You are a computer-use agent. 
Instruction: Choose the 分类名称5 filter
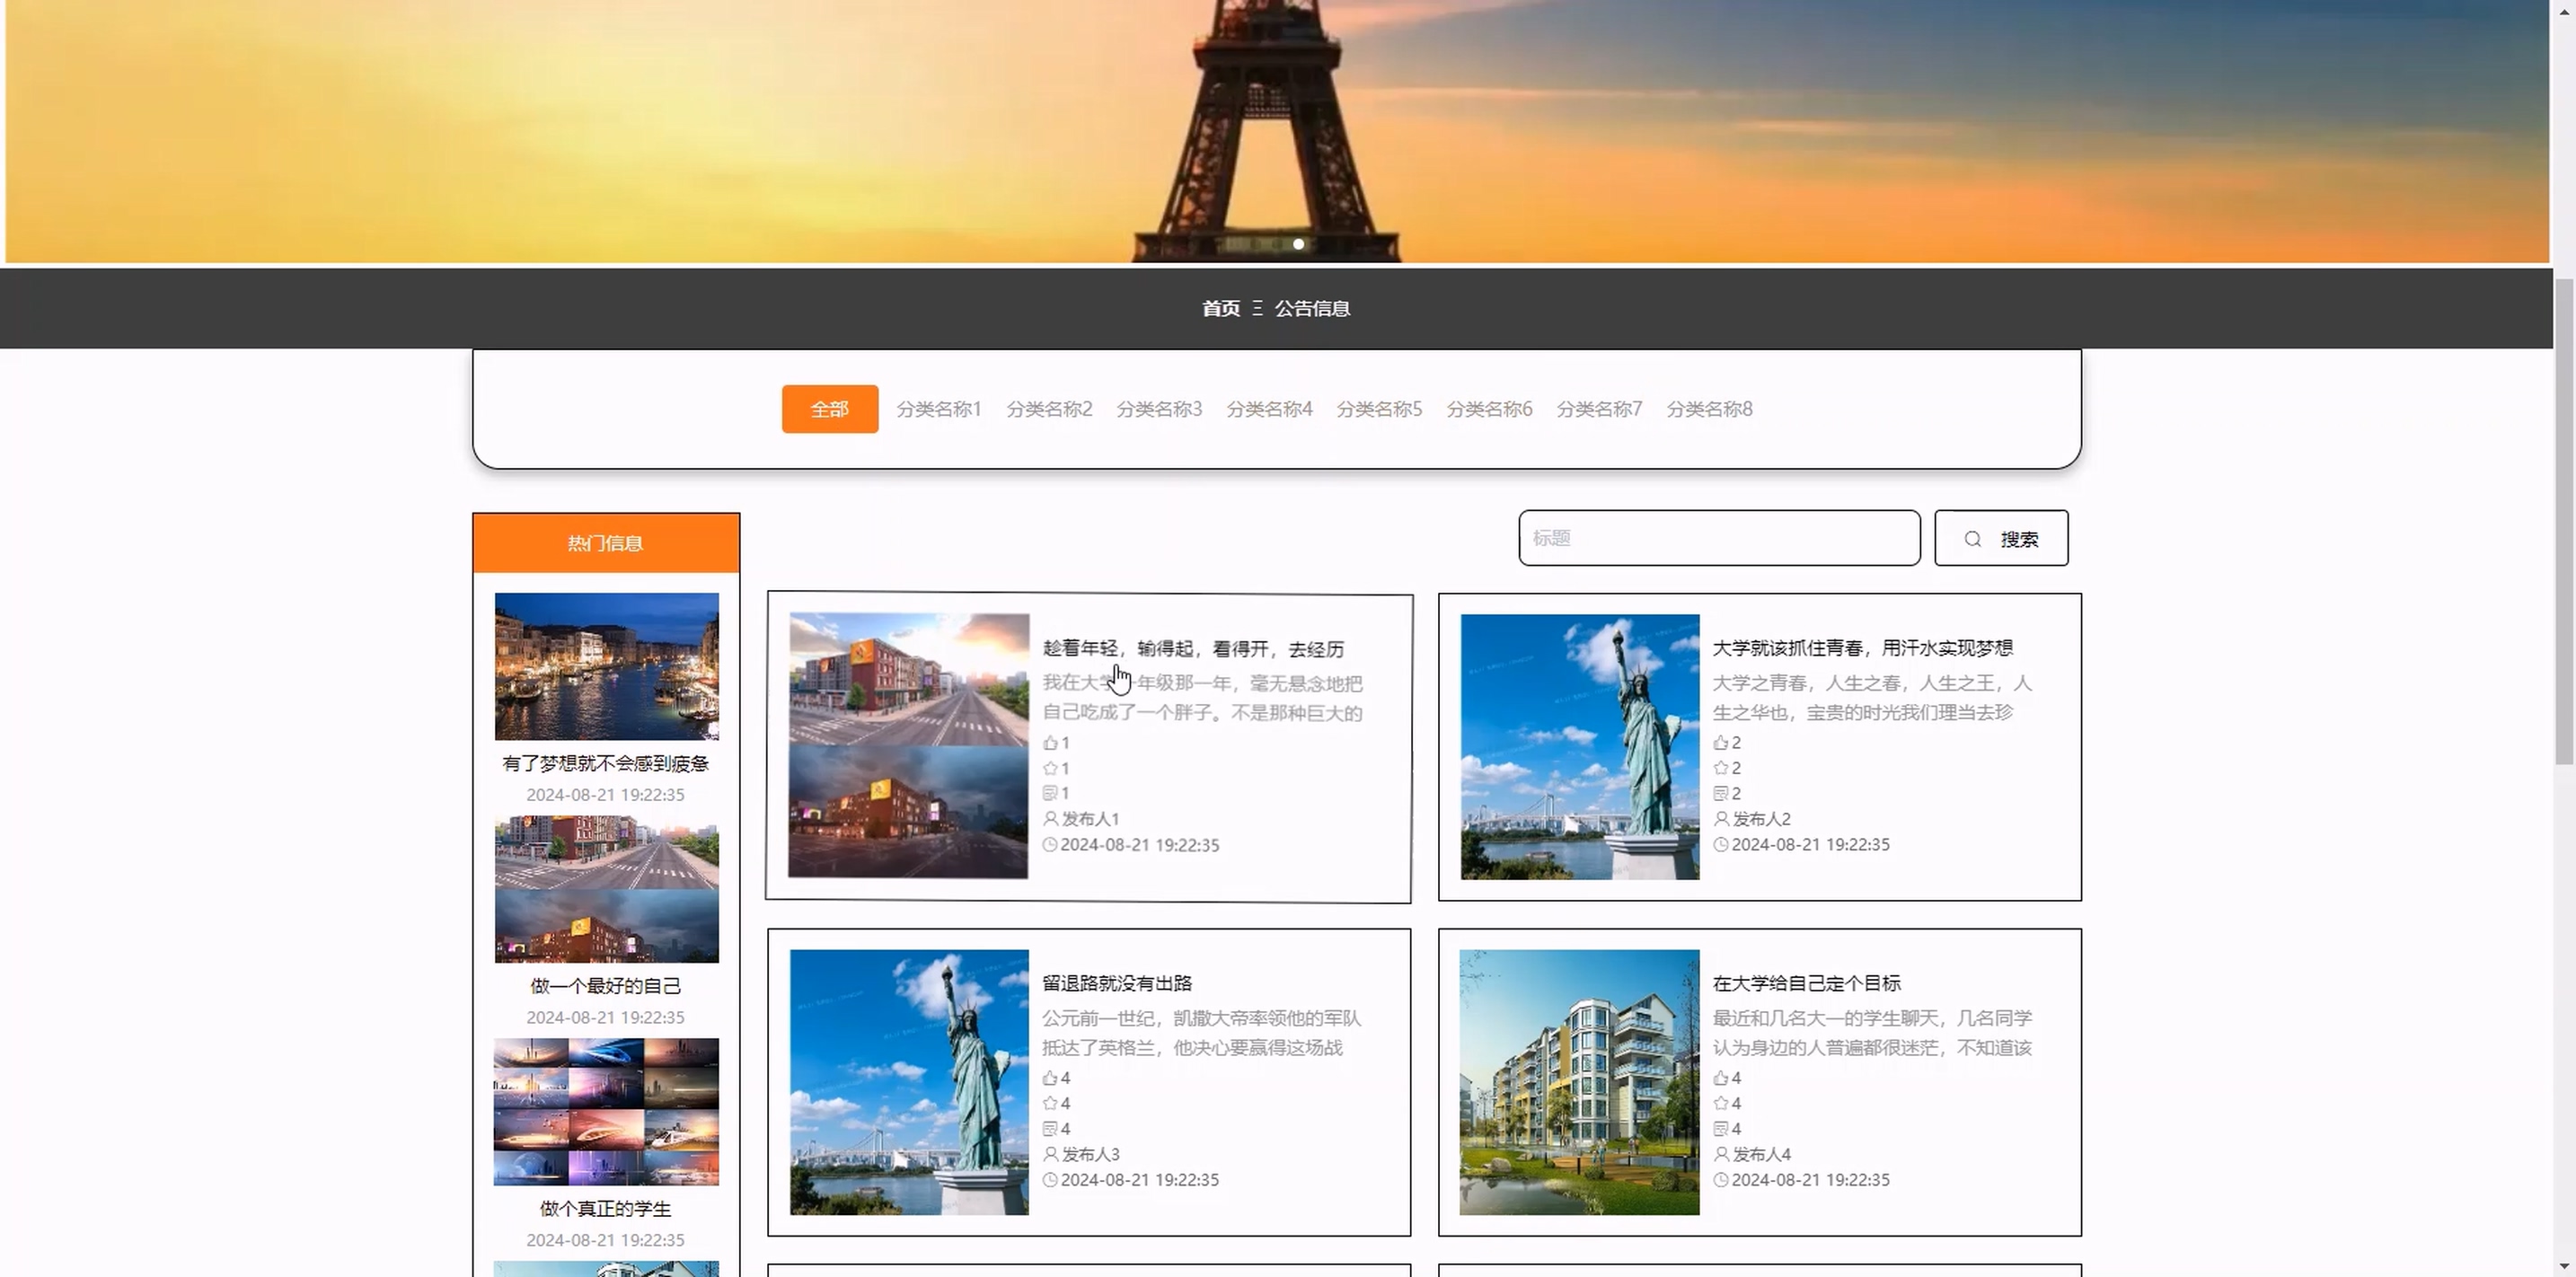[1378, 409]
